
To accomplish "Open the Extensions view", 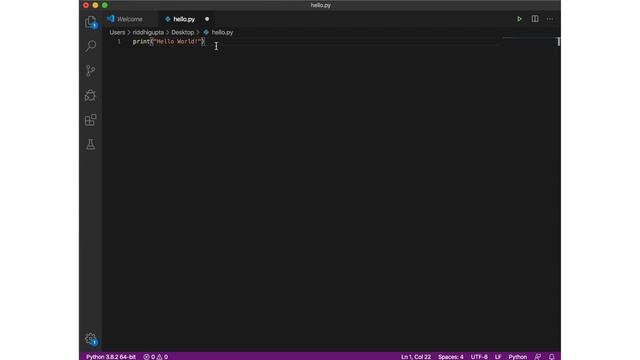I will point(91,120).
